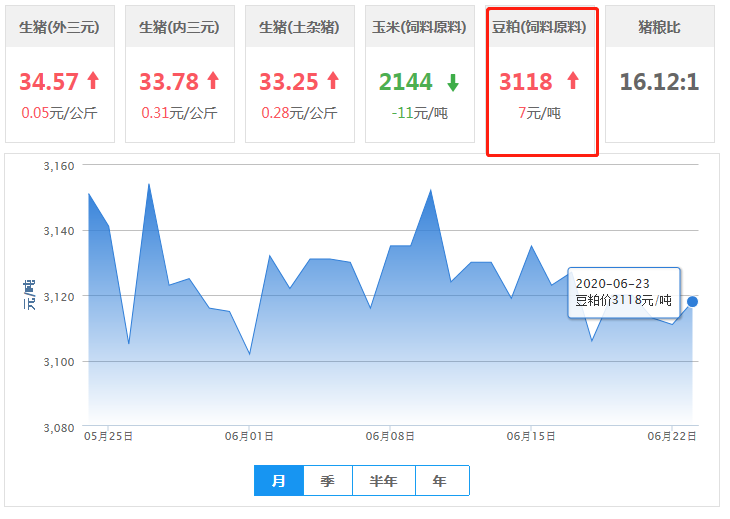Click the red up arrow beside 33.78
This screenshot has height=519, width=730.
(212, 81)
